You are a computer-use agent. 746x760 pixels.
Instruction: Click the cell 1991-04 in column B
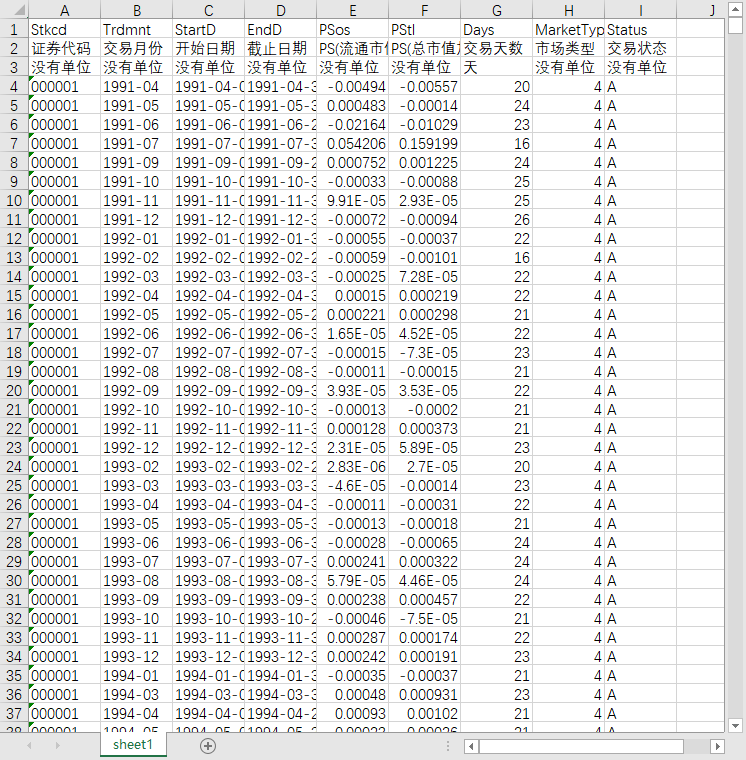click(x=137, y=87)
